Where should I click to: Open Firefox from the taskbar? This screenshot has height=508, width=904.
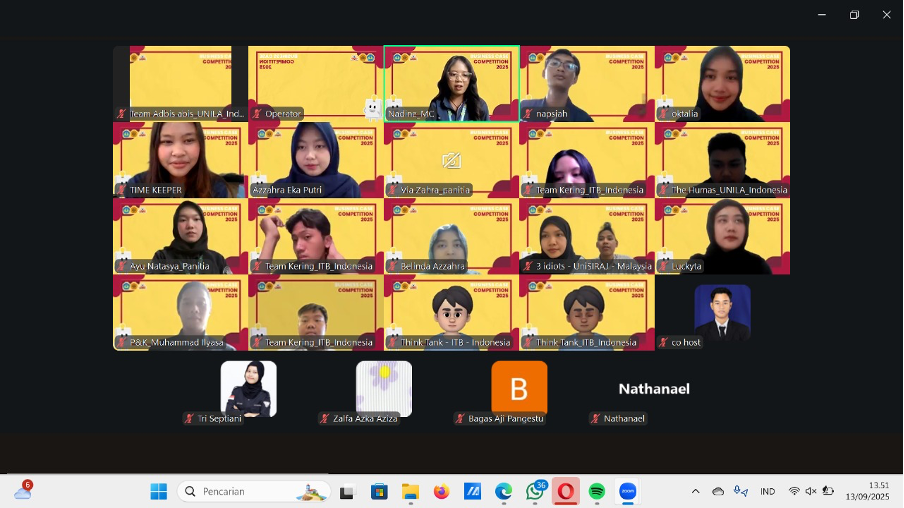tap(441, 491)
